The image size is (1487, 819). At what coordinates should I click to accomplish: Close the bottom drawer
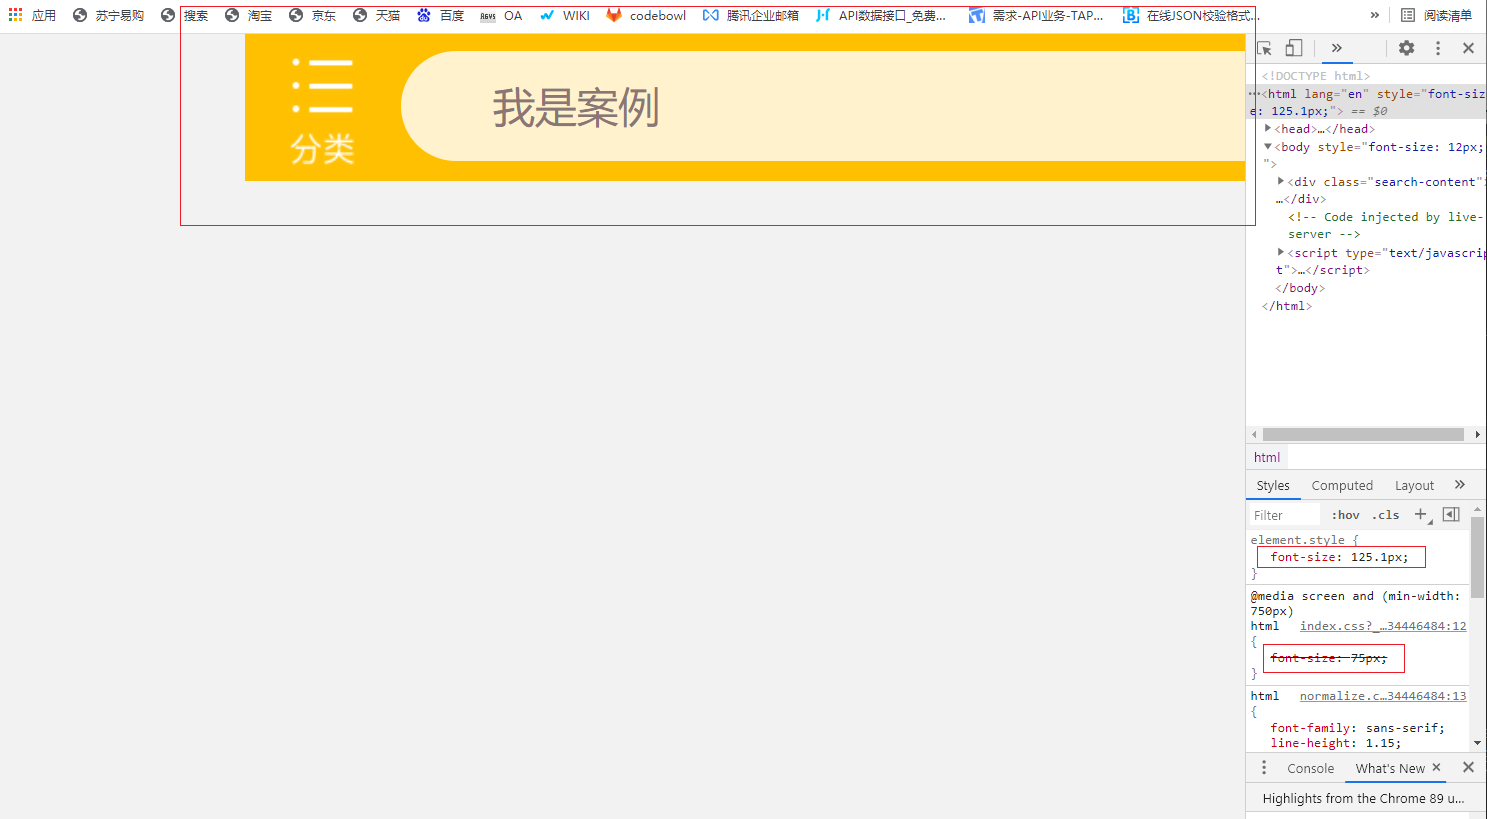(x=1468, y=767)
